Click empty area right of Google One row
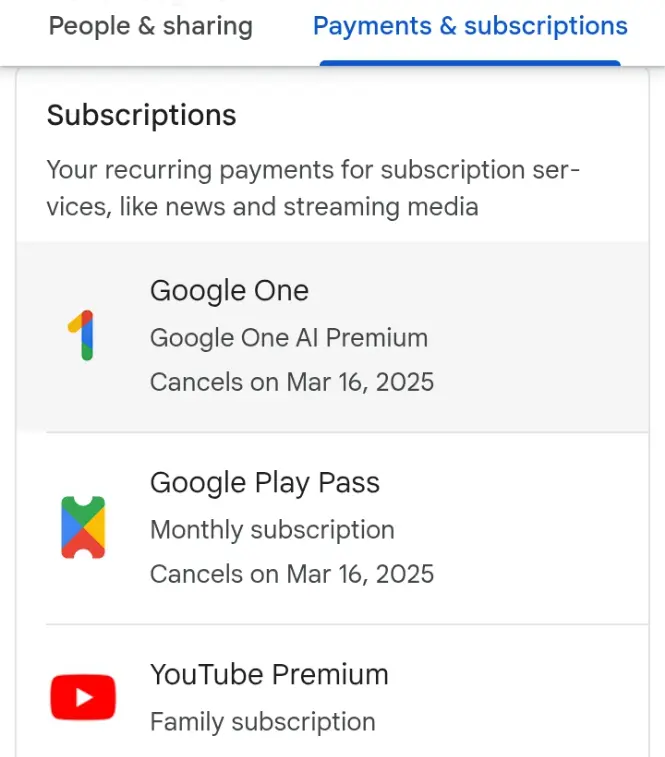The width and height of the screenshot is (665, 757). 541,336
